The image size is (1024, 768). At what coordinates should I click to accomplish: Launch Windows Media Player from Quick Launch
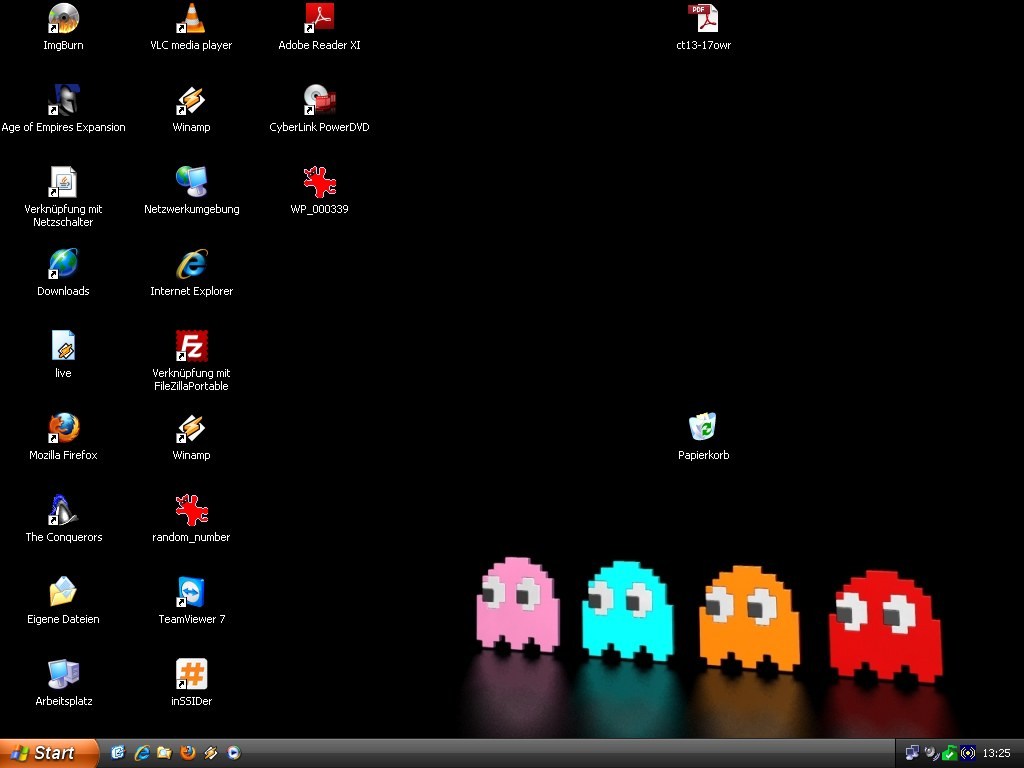pos(234,753)
